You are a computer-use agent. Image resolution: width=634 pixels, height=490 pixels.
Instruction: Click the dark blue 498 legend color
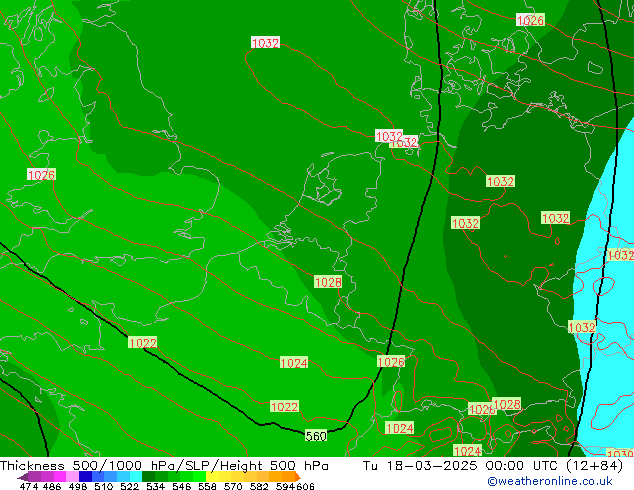86,477
